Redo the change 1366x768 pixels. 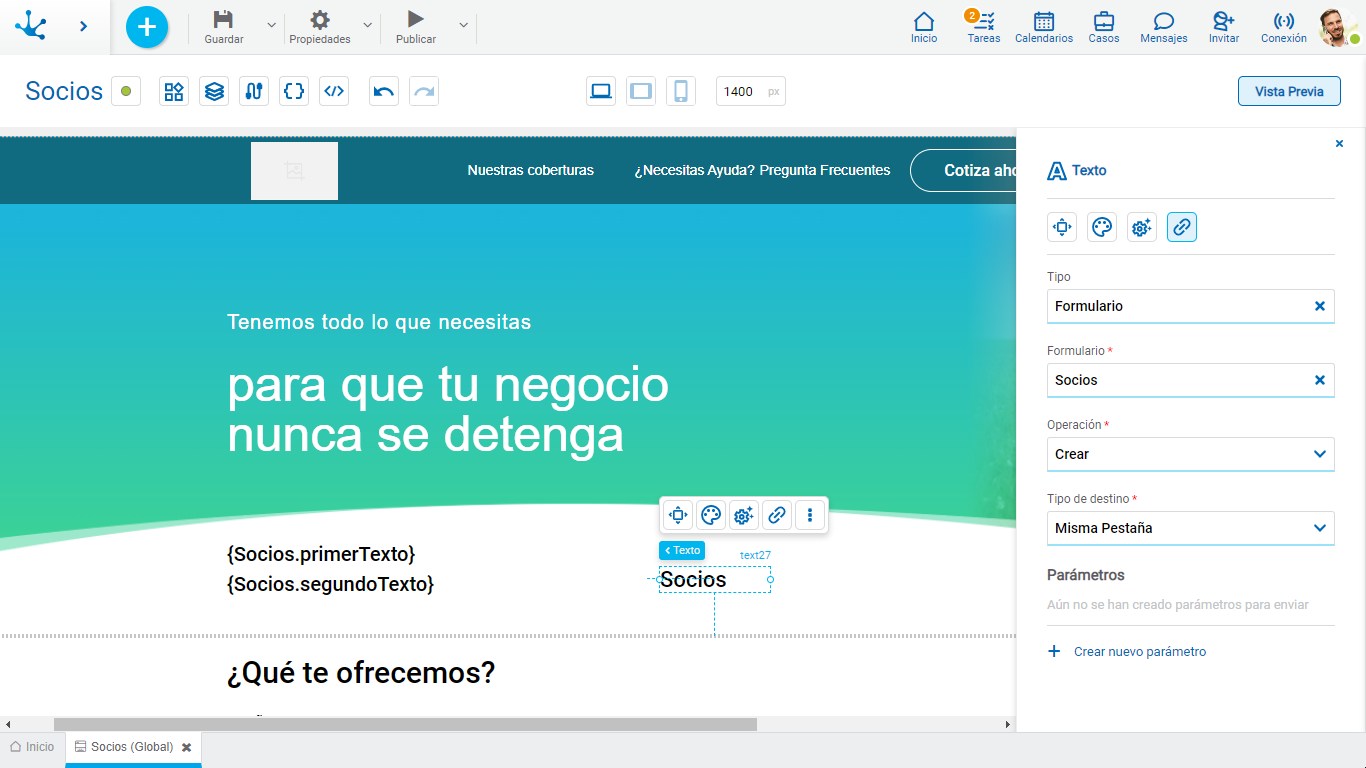point(424,91)
